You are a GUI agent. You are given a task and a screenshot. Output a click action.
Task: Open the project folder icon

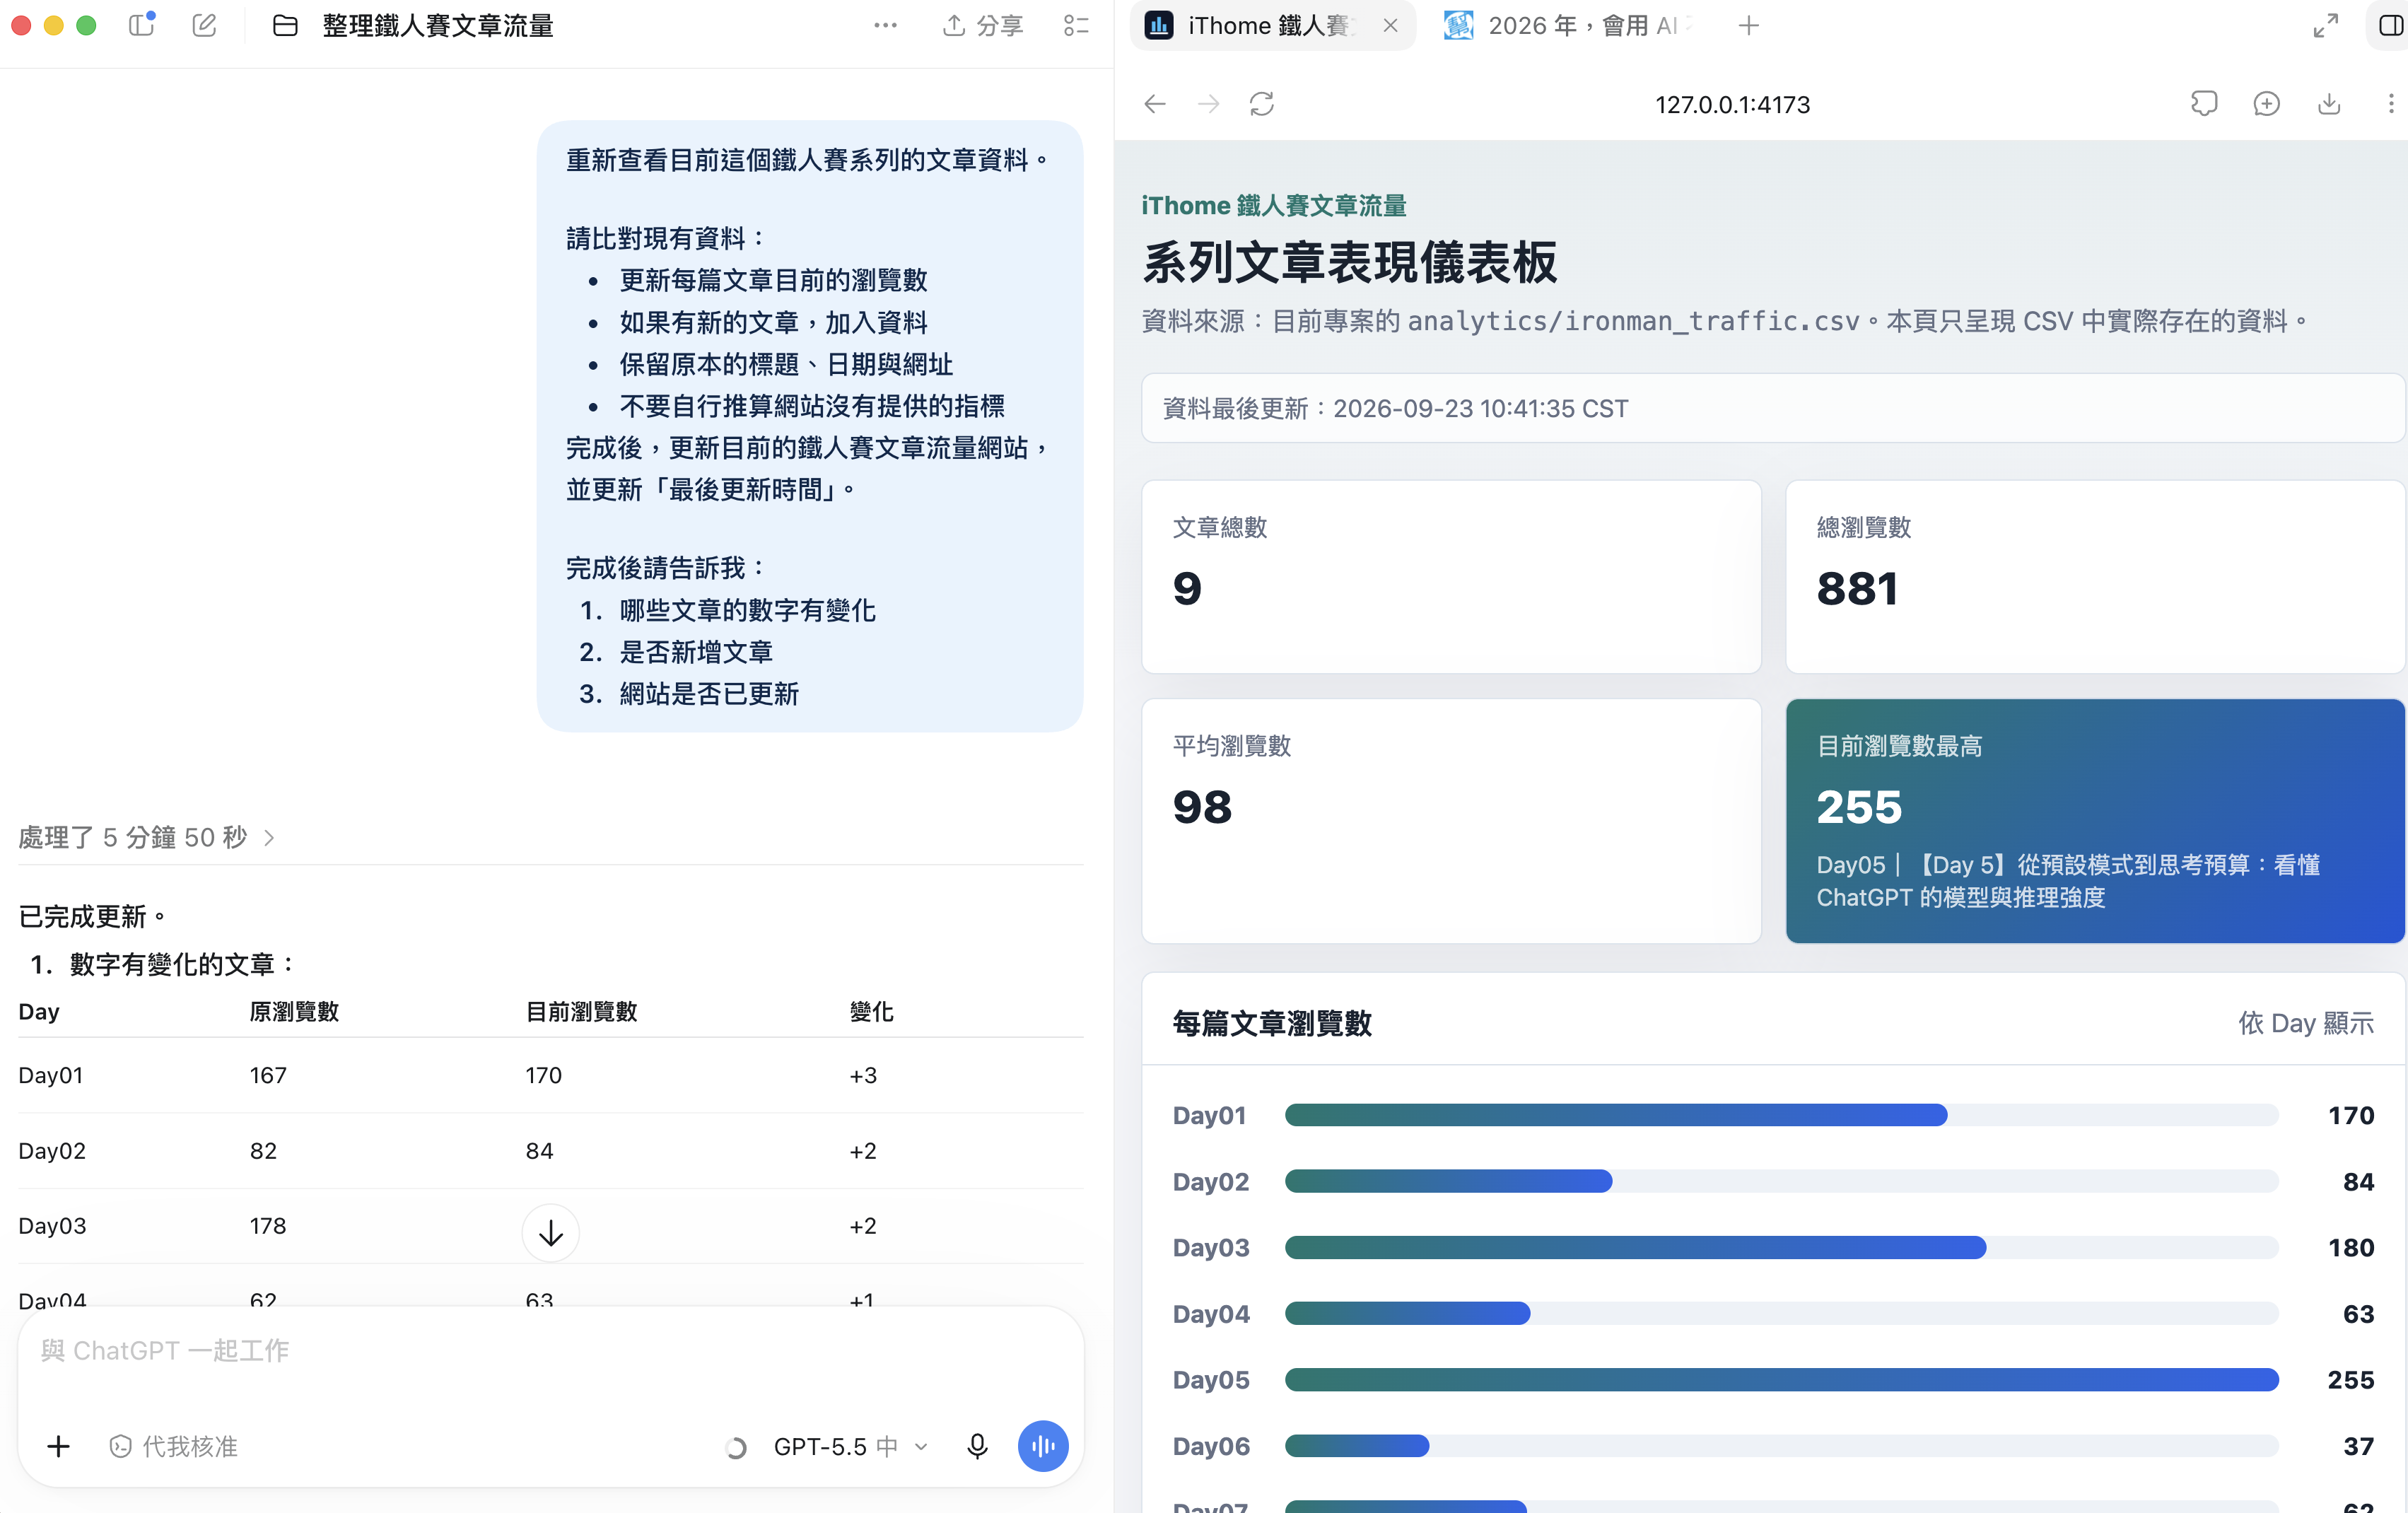285,26
